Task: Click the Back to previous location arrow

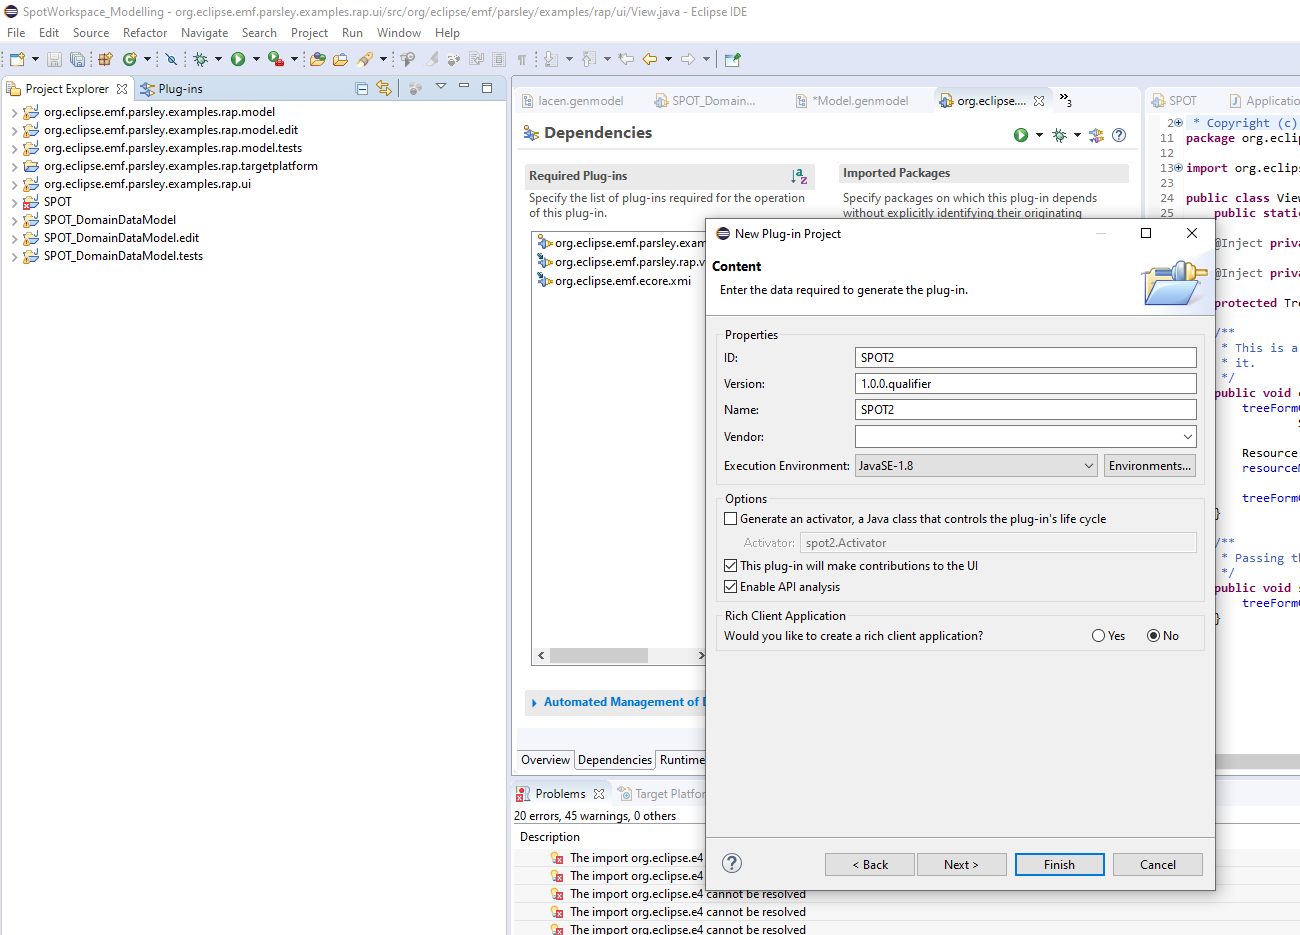Action: (650, 59)
